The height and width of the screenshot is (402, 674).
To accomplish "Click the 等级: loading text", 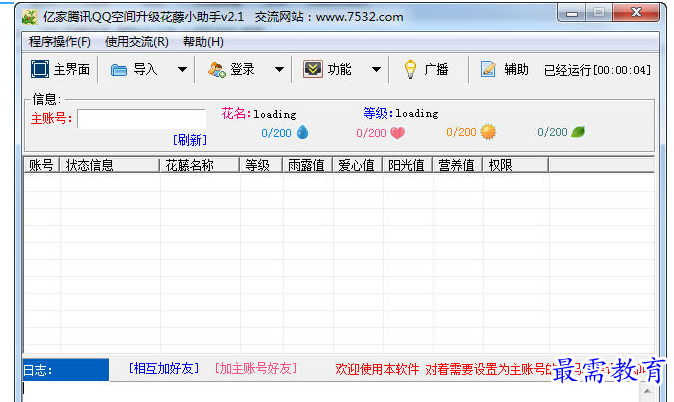I will (x=401, y=114).
